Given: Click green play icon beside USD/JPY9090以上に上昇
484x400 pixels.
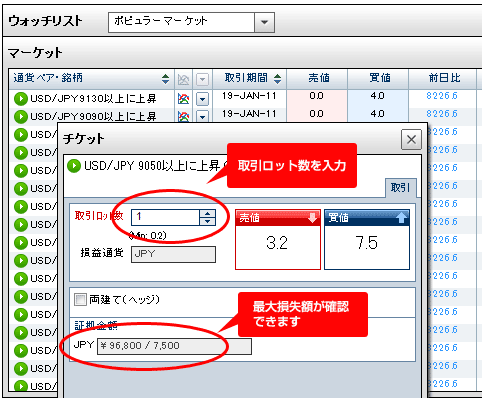Looking at the screenshot, I should click(x=21, y=117).
